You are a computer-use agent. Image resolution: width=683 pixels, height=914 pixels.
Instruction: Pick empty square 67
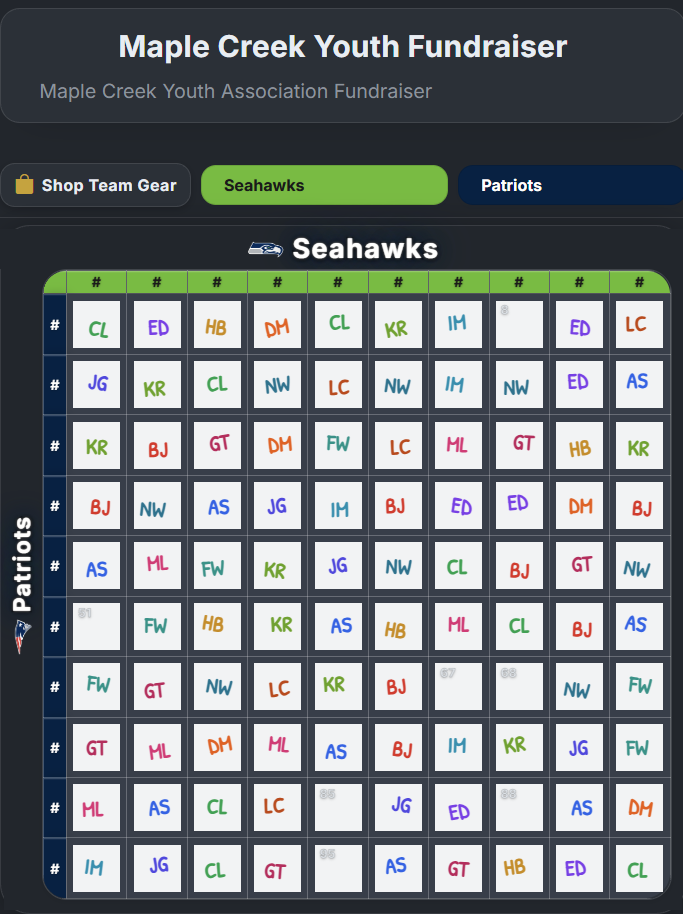pos(458,686)
